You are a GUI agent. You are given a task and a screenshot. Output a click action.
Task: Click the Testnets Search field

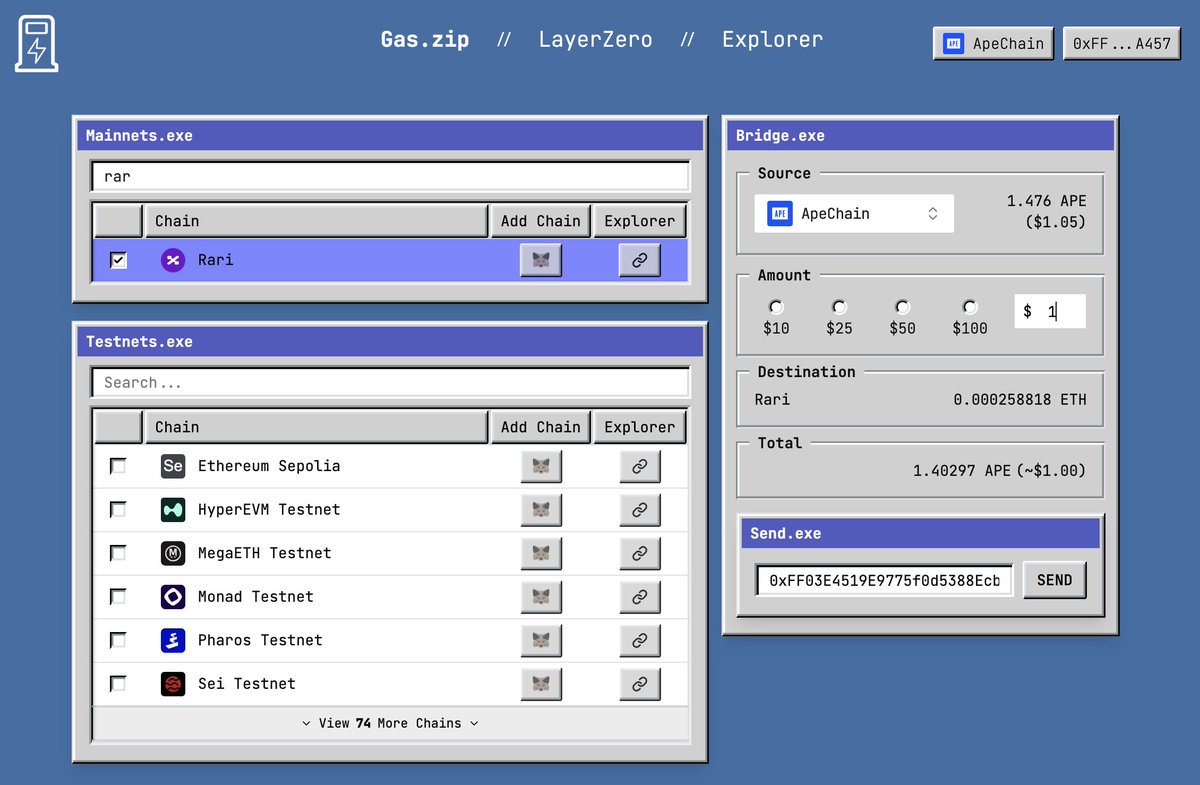(390, 382)
